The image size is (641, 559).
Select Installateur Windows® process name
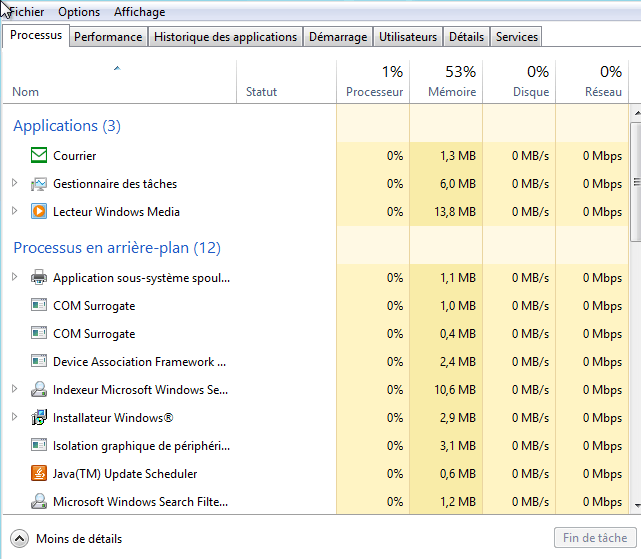pos(113,418)
